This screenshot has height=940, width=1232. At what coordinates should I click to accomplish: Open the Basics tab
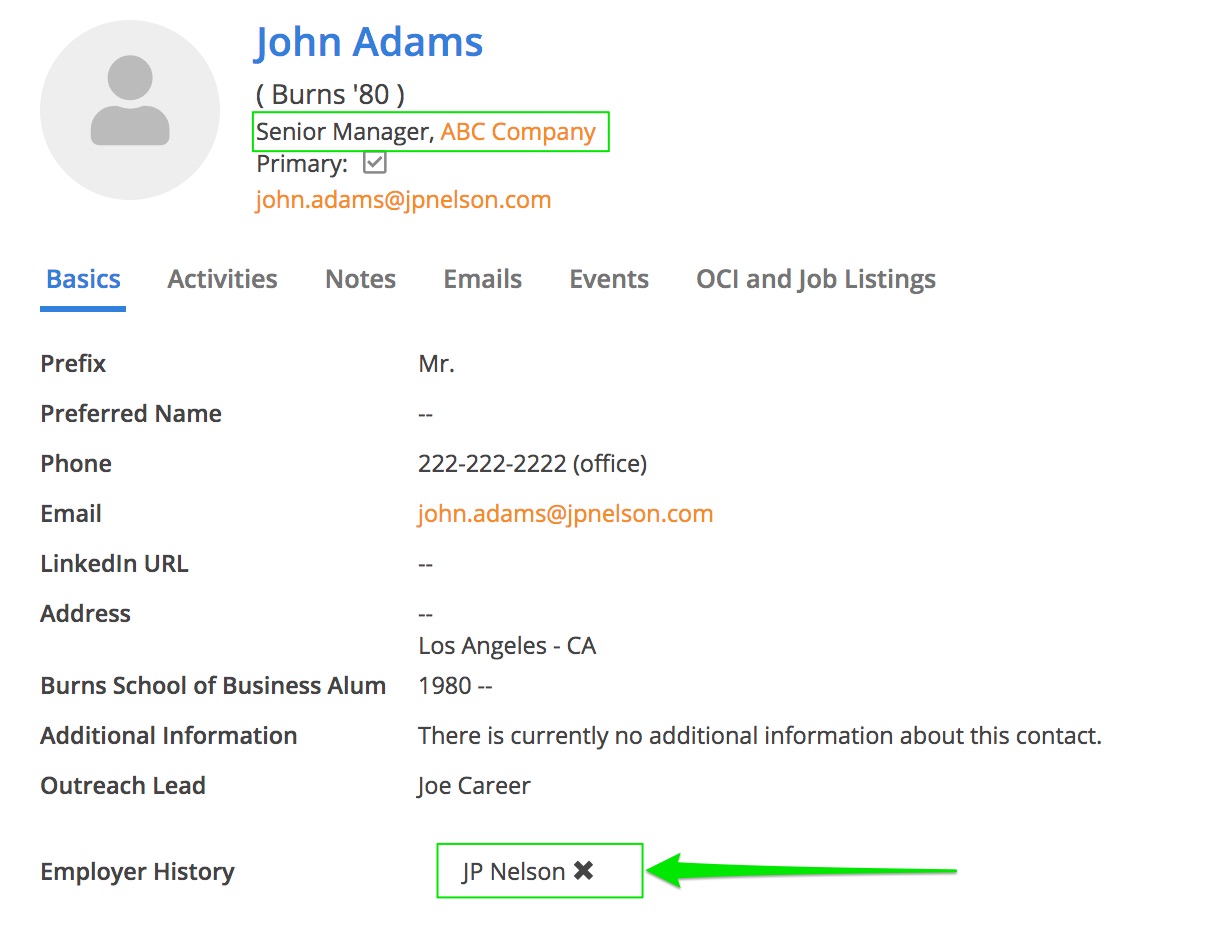(x=83, y=279)
